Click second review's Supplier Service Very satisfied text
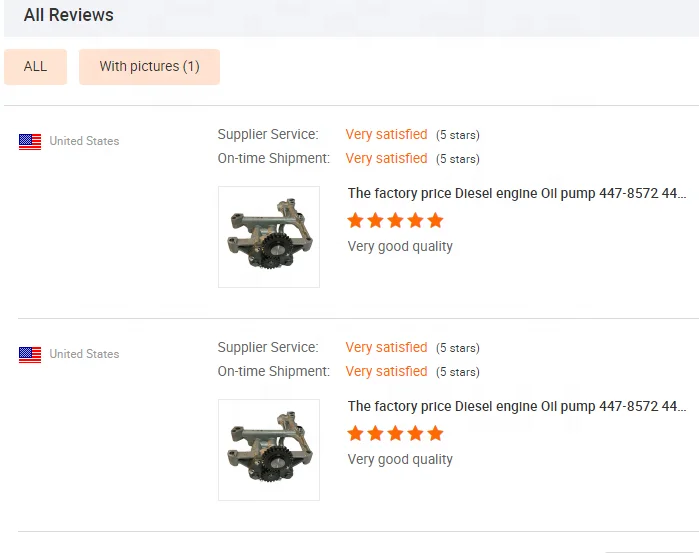 pos(387,348)
